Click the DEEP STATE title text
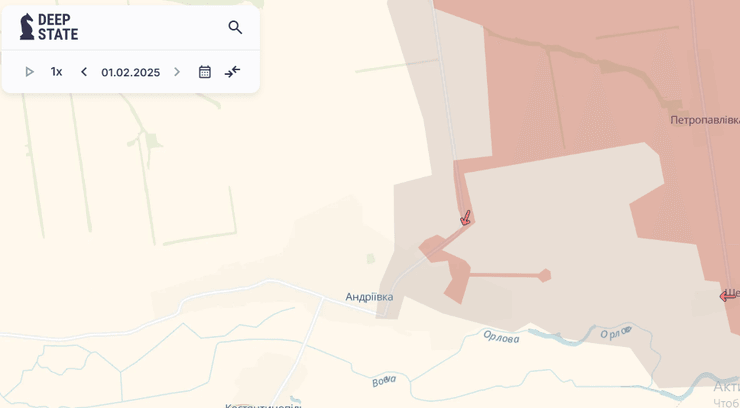 (58, 27)
